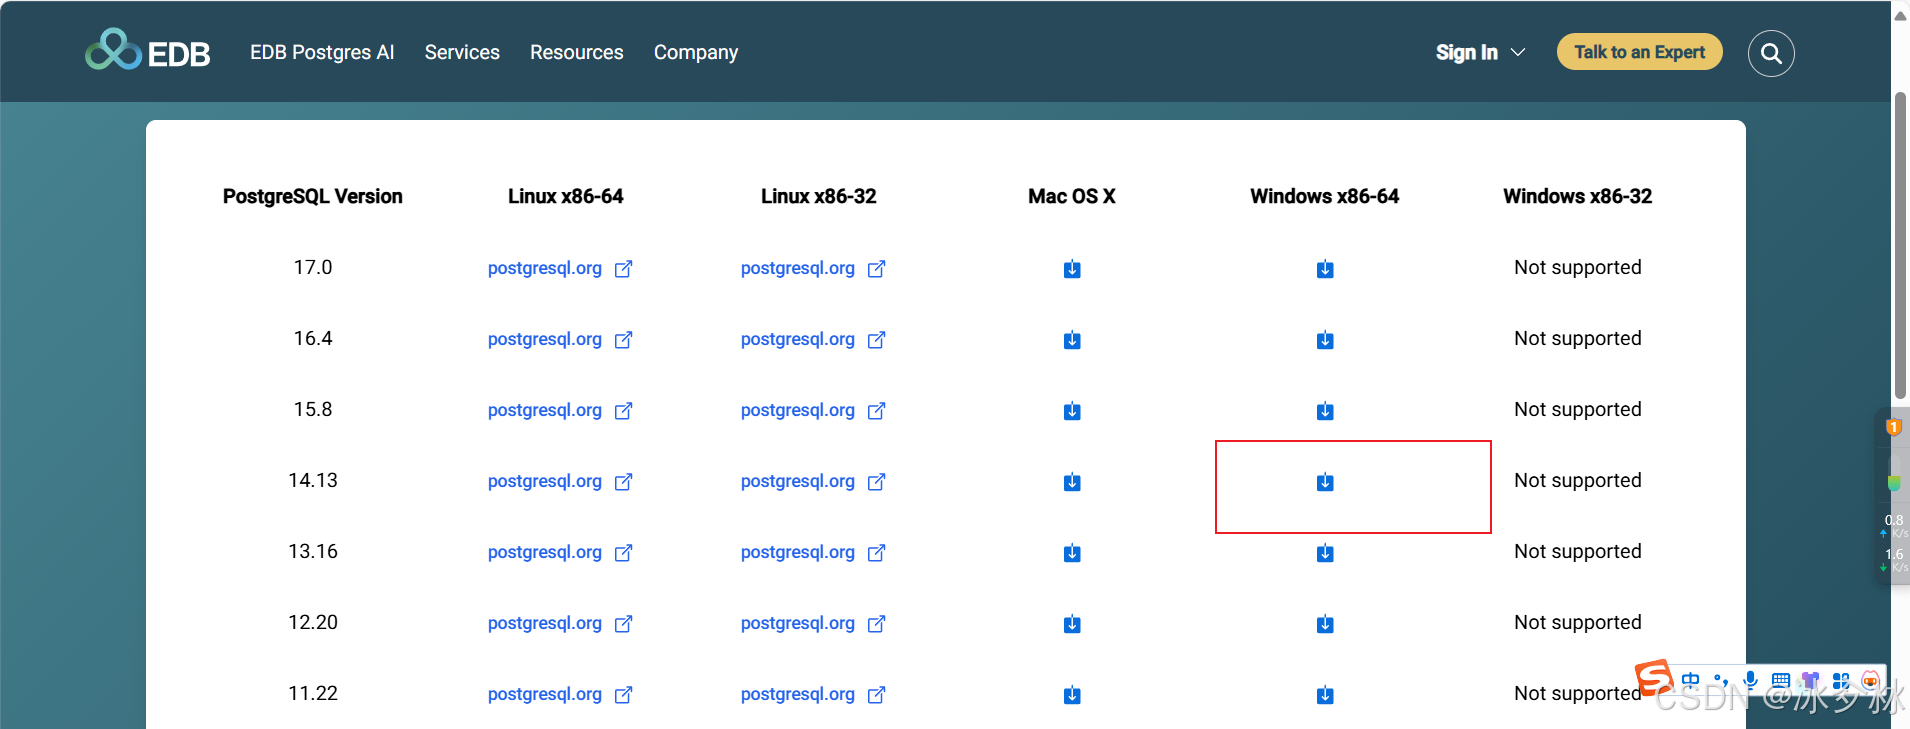Go to EDB homepage via logo
1910x729 pixels.
148,50
